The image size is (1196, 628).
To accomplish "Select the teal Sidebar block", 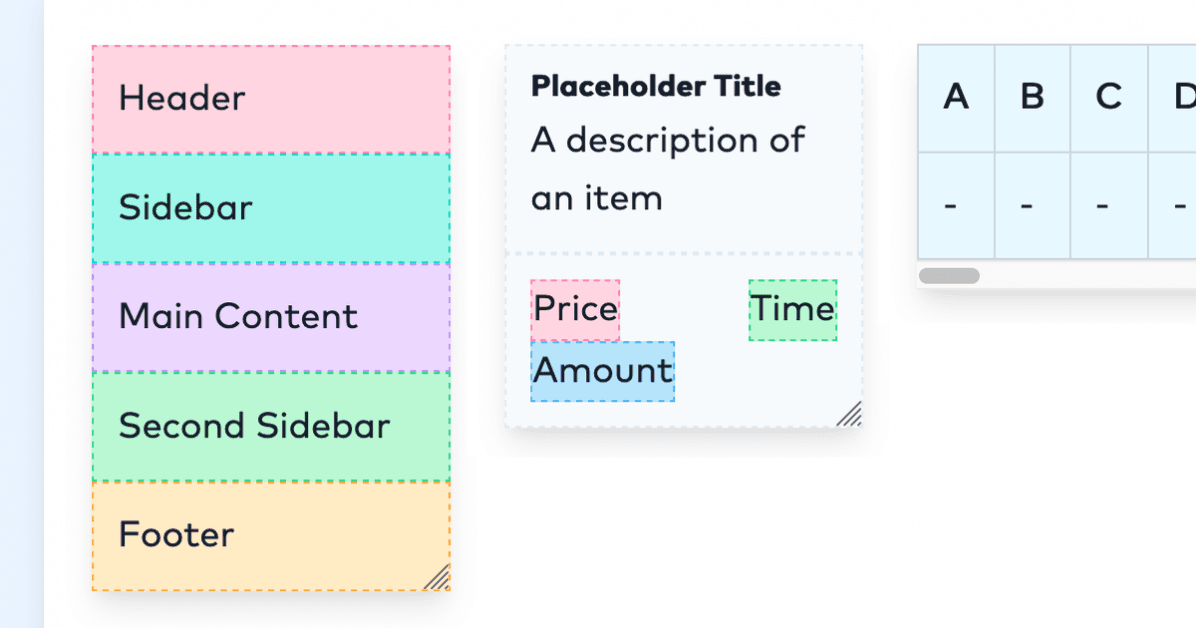I will (271, 208).
